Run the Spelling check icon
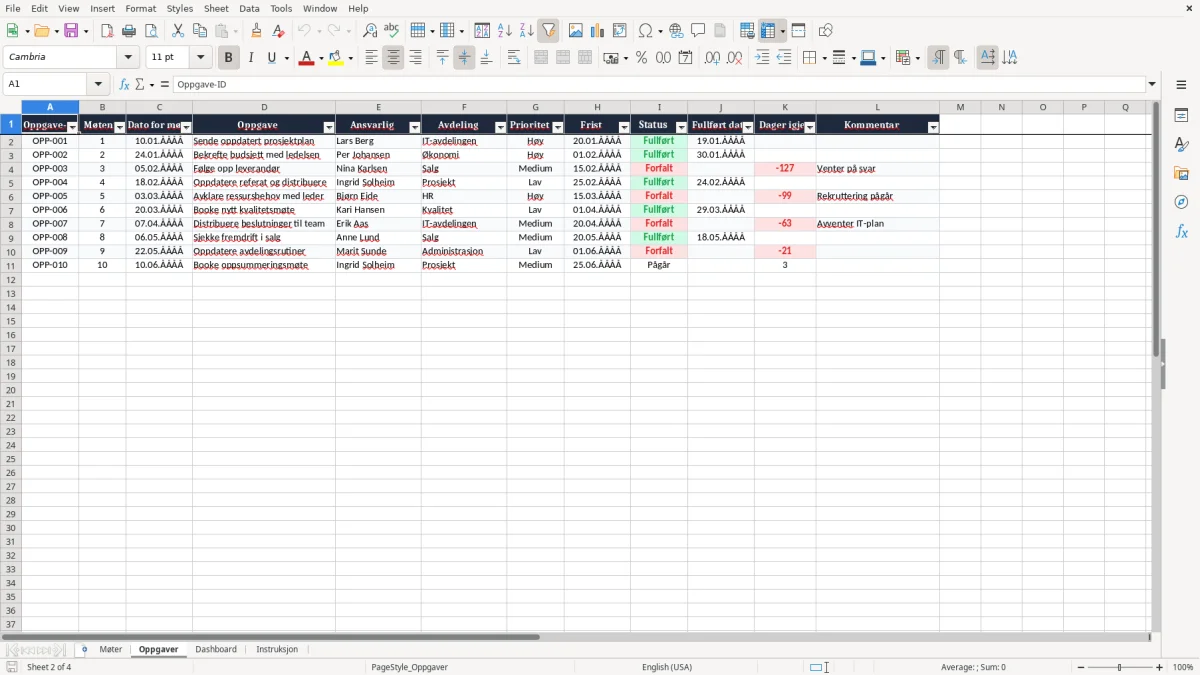1200x675 pixels. pos(392,31)
